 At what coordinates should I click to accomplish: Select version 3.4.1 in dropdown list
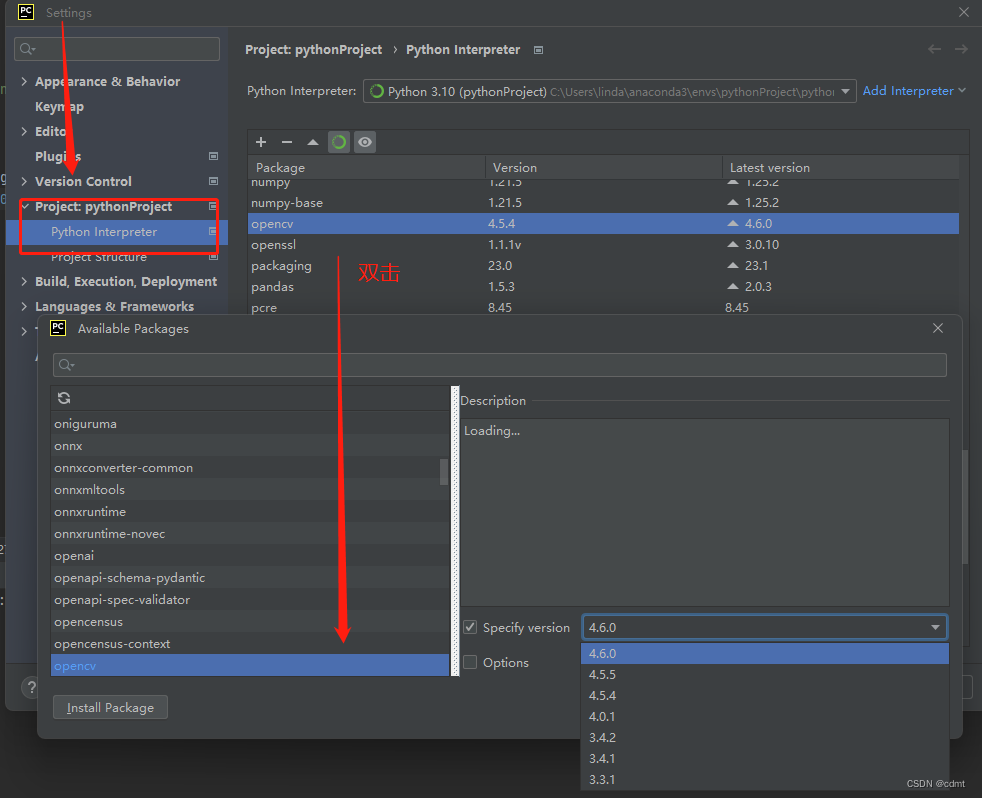point(765,759)
